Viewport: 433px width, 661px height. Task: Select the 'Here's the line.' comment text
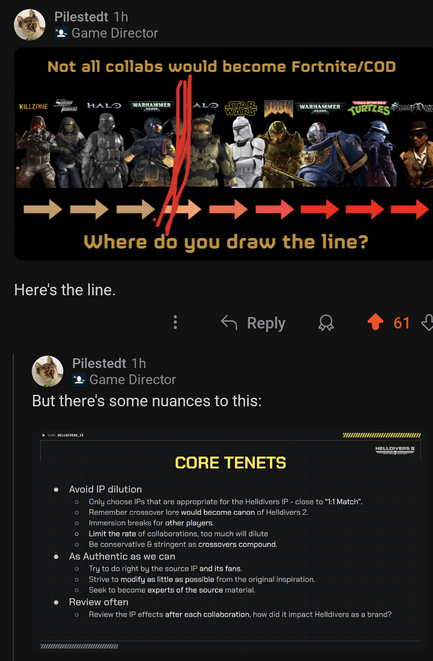tap(65, 290)
